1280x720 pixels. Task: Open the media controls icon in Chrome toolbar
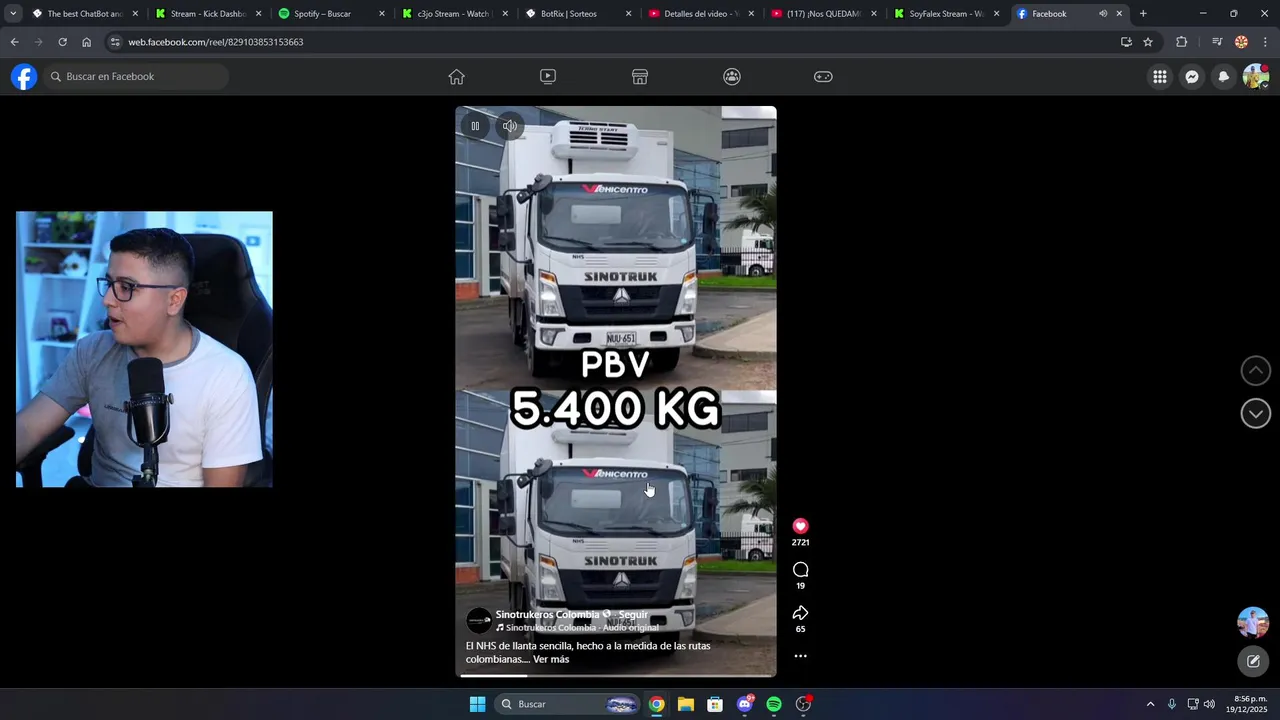tap(1217, 42)
